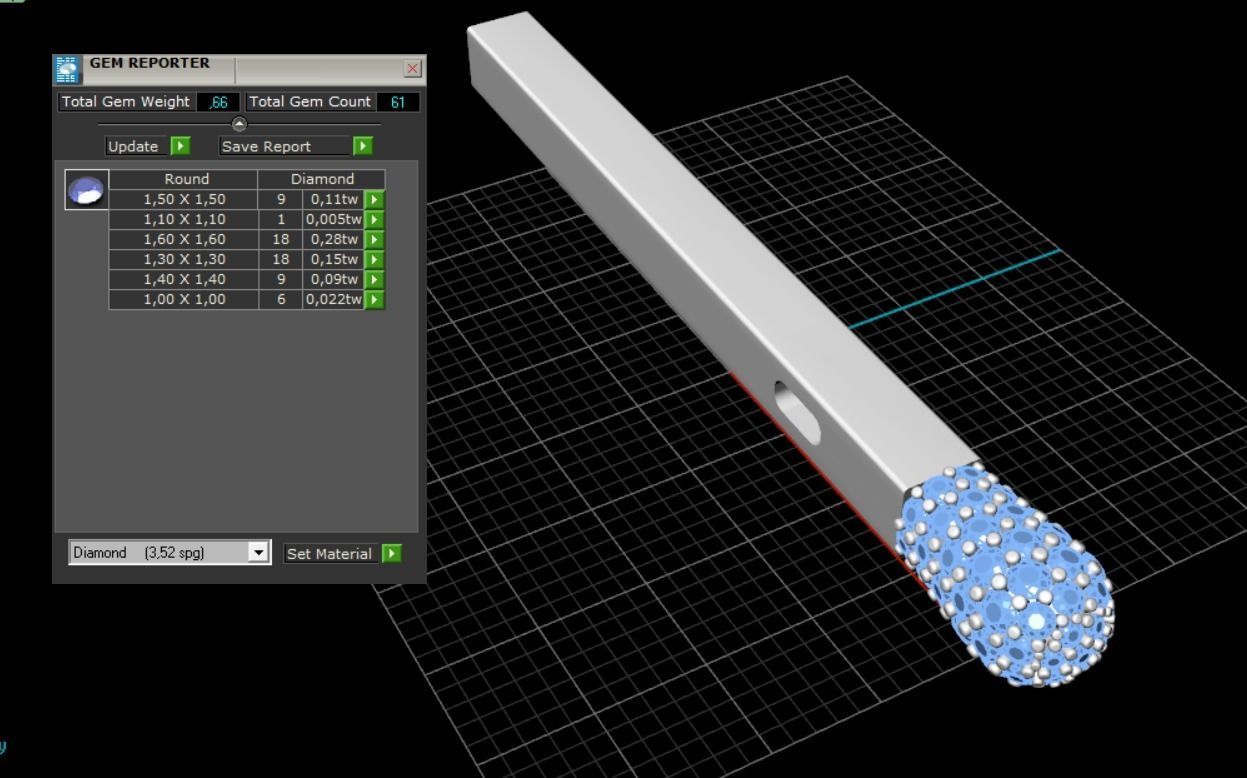Close the Gem Reporter window
This screenshot has width=1247, height=778.
pos(412,69)
